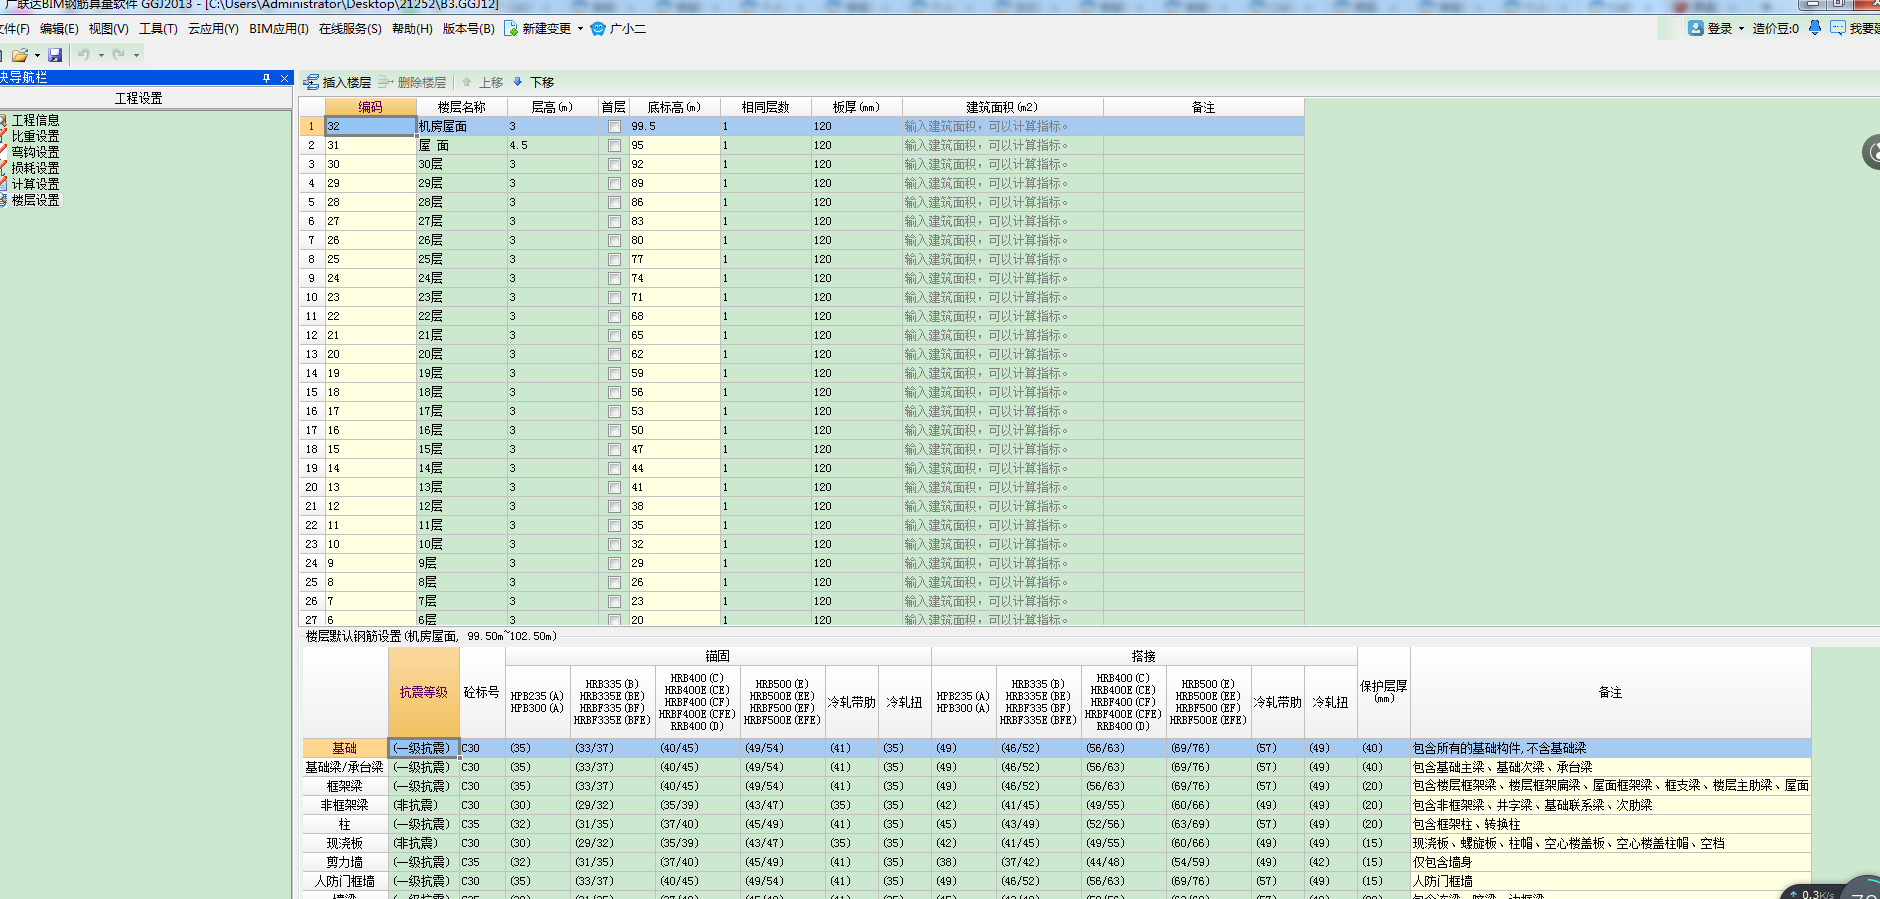The height and width of the screenshot is (899, 1880).
Task: Close the navigation bar panel
Action: point(284,78)
